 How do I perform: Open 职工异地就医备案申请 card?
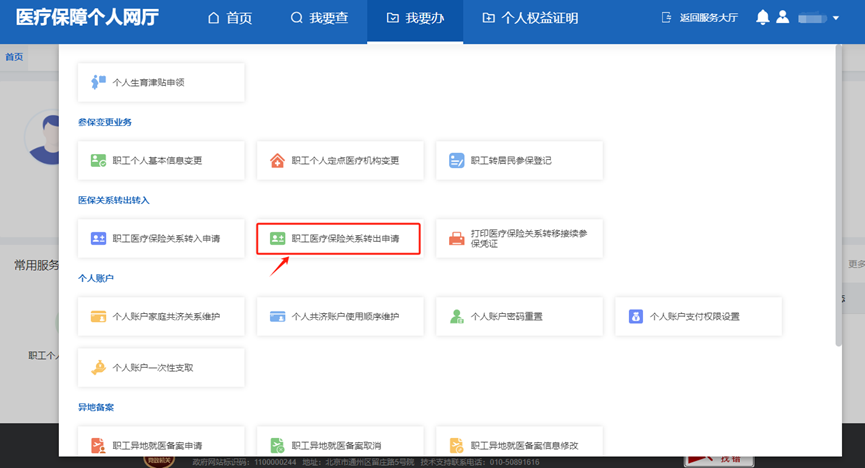click(x=161, y=442)
